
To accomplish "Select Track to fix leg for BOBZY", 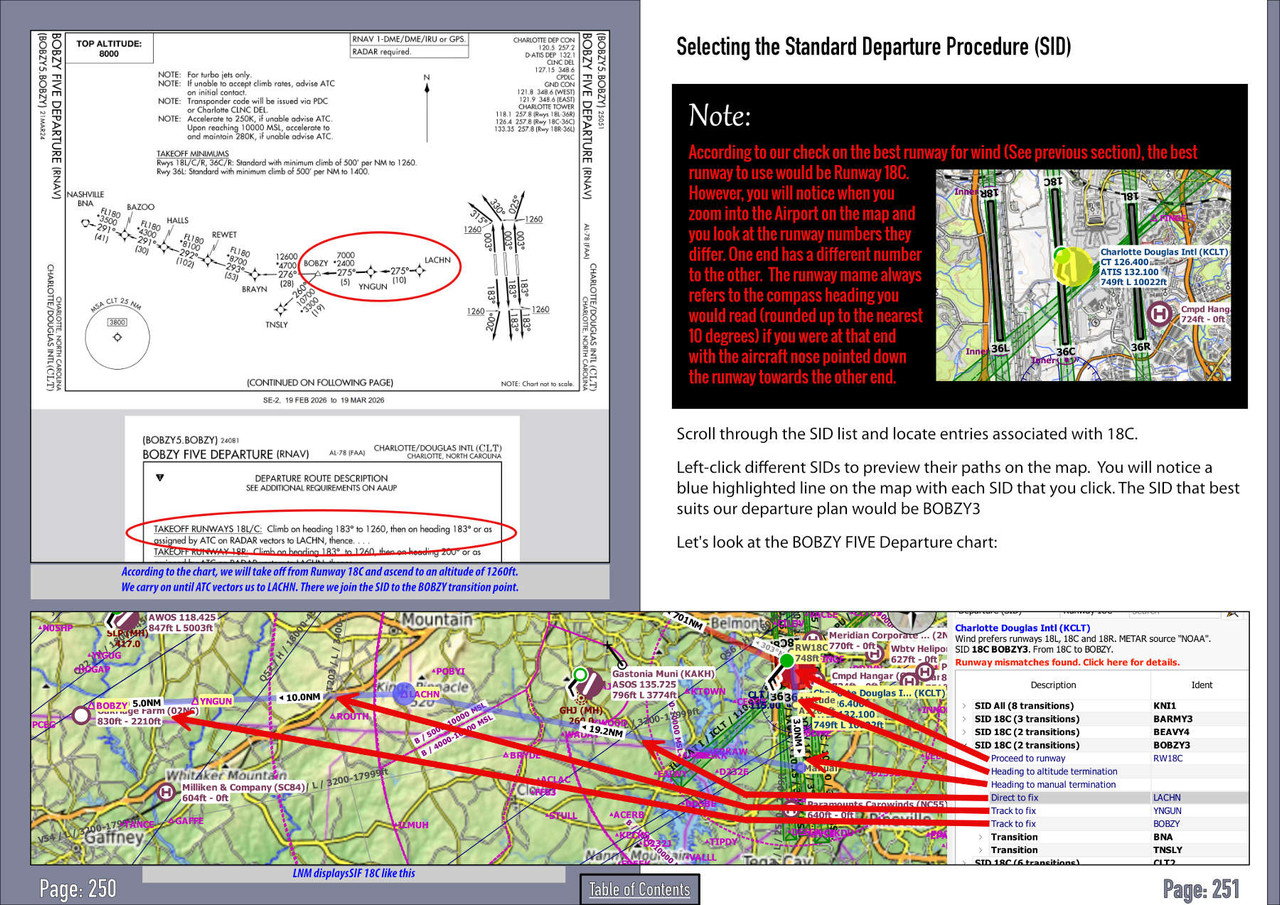I will [1013, 824].
